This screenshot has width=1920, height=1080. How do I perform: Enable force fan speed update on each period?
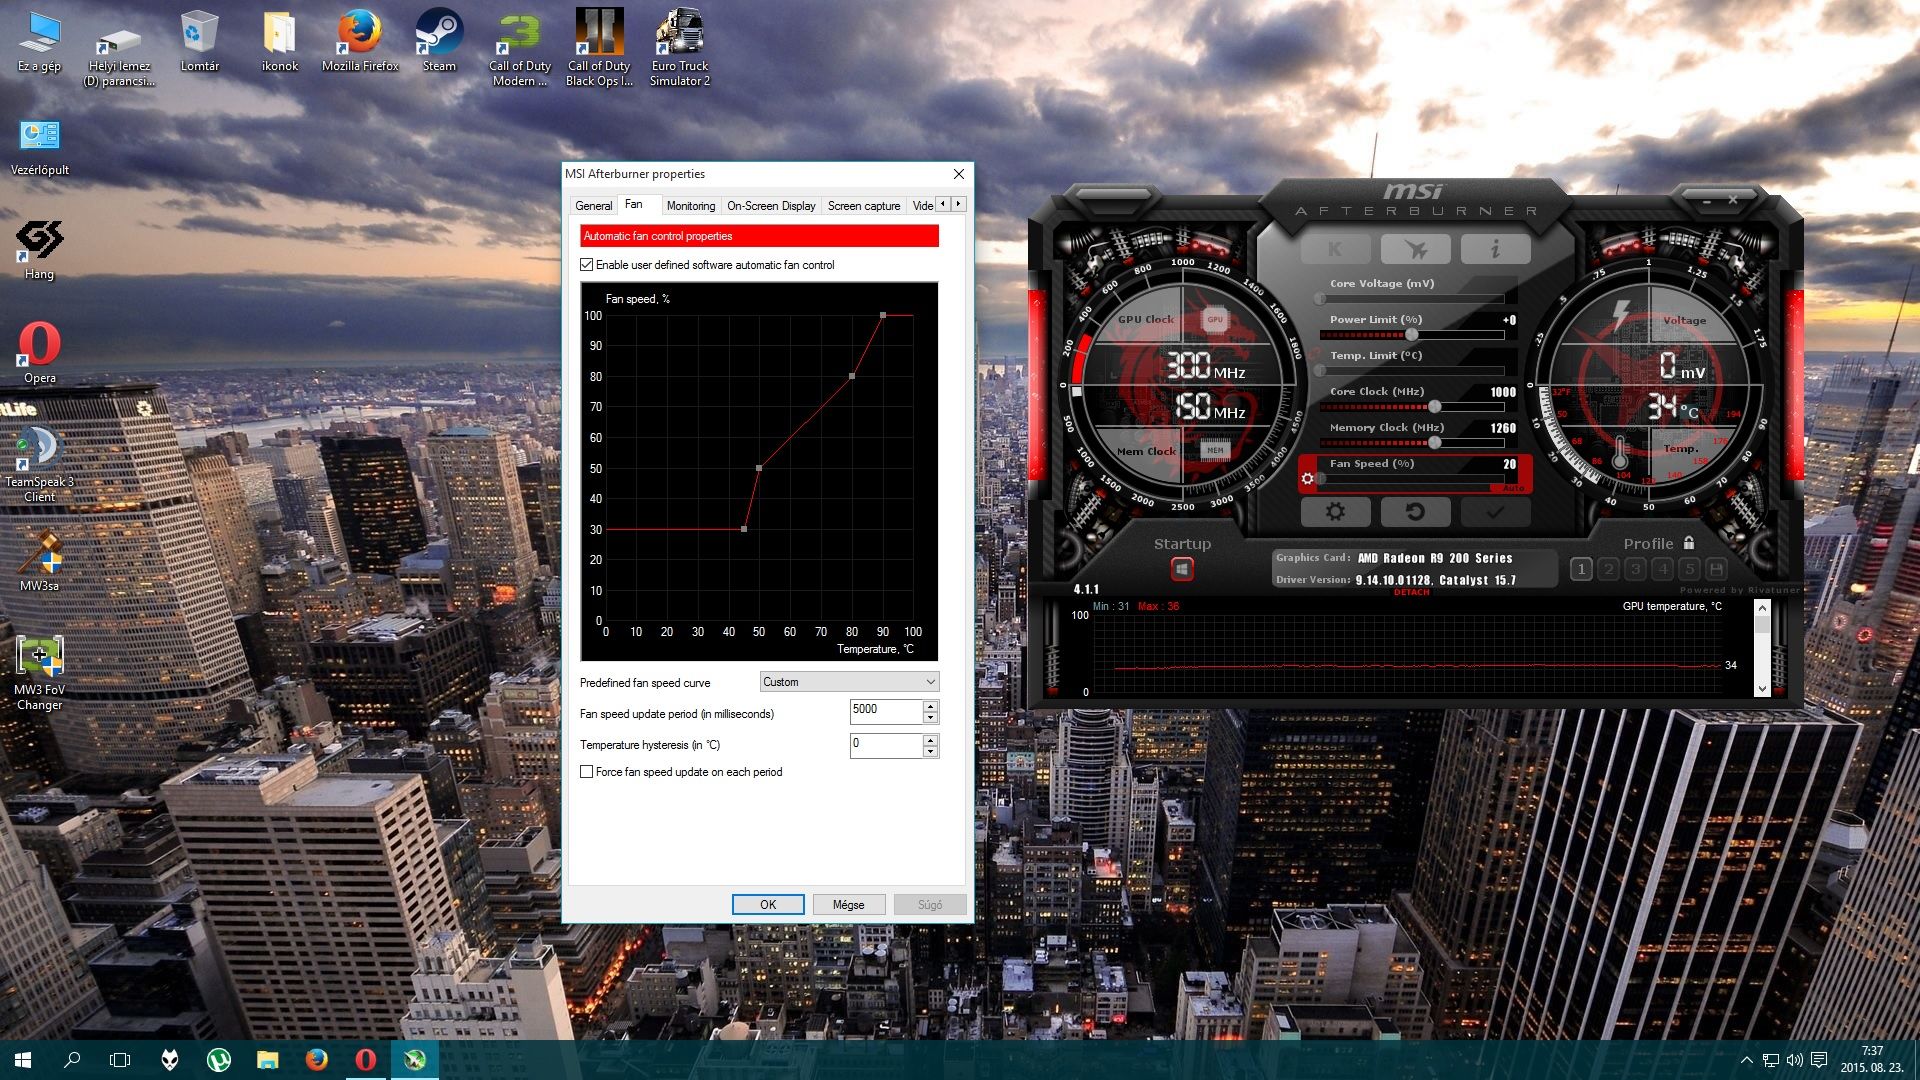click(x=586, y=772)
